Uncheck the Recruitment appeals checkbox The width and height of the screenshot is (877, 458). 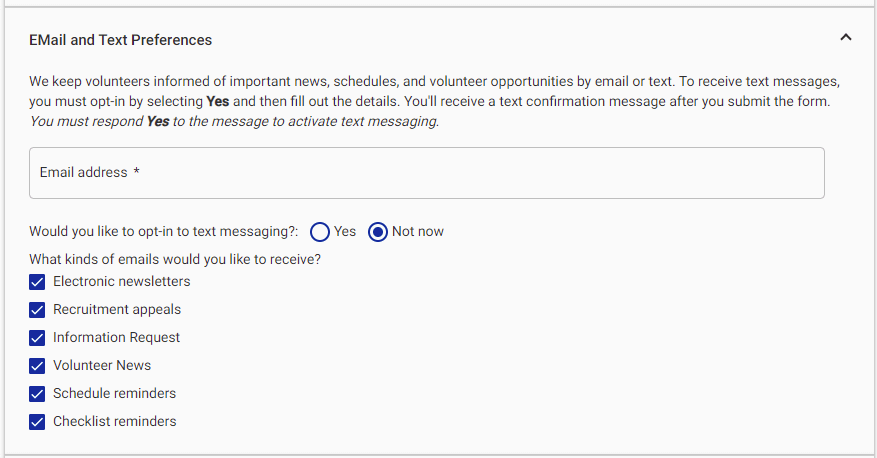[x=38, y=310]
